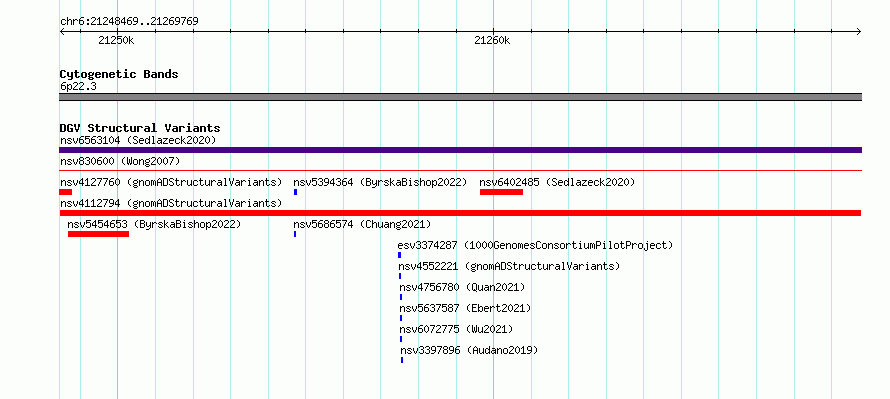Click the DGV Structural Variants track title
The height and width of the screenshot is (399, 890).
tap(140, 128)
